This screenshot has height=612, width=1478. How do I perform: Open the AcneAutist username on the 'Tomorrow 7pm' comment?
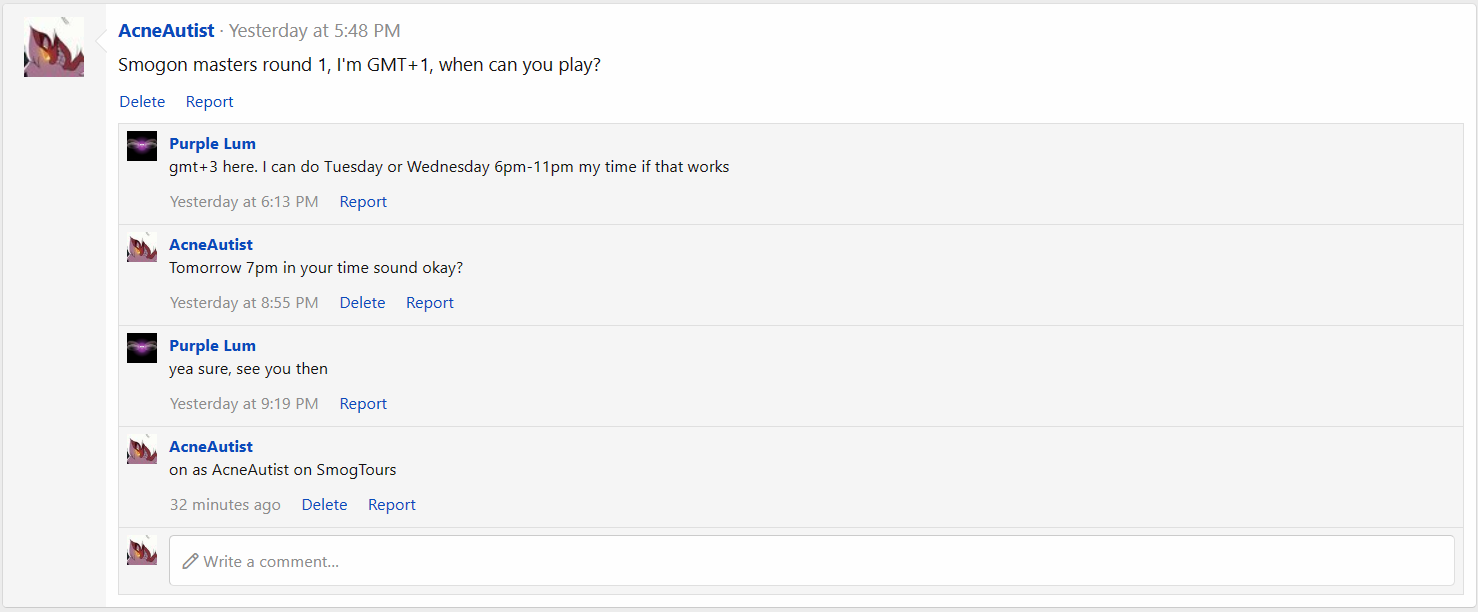[211, 245]
